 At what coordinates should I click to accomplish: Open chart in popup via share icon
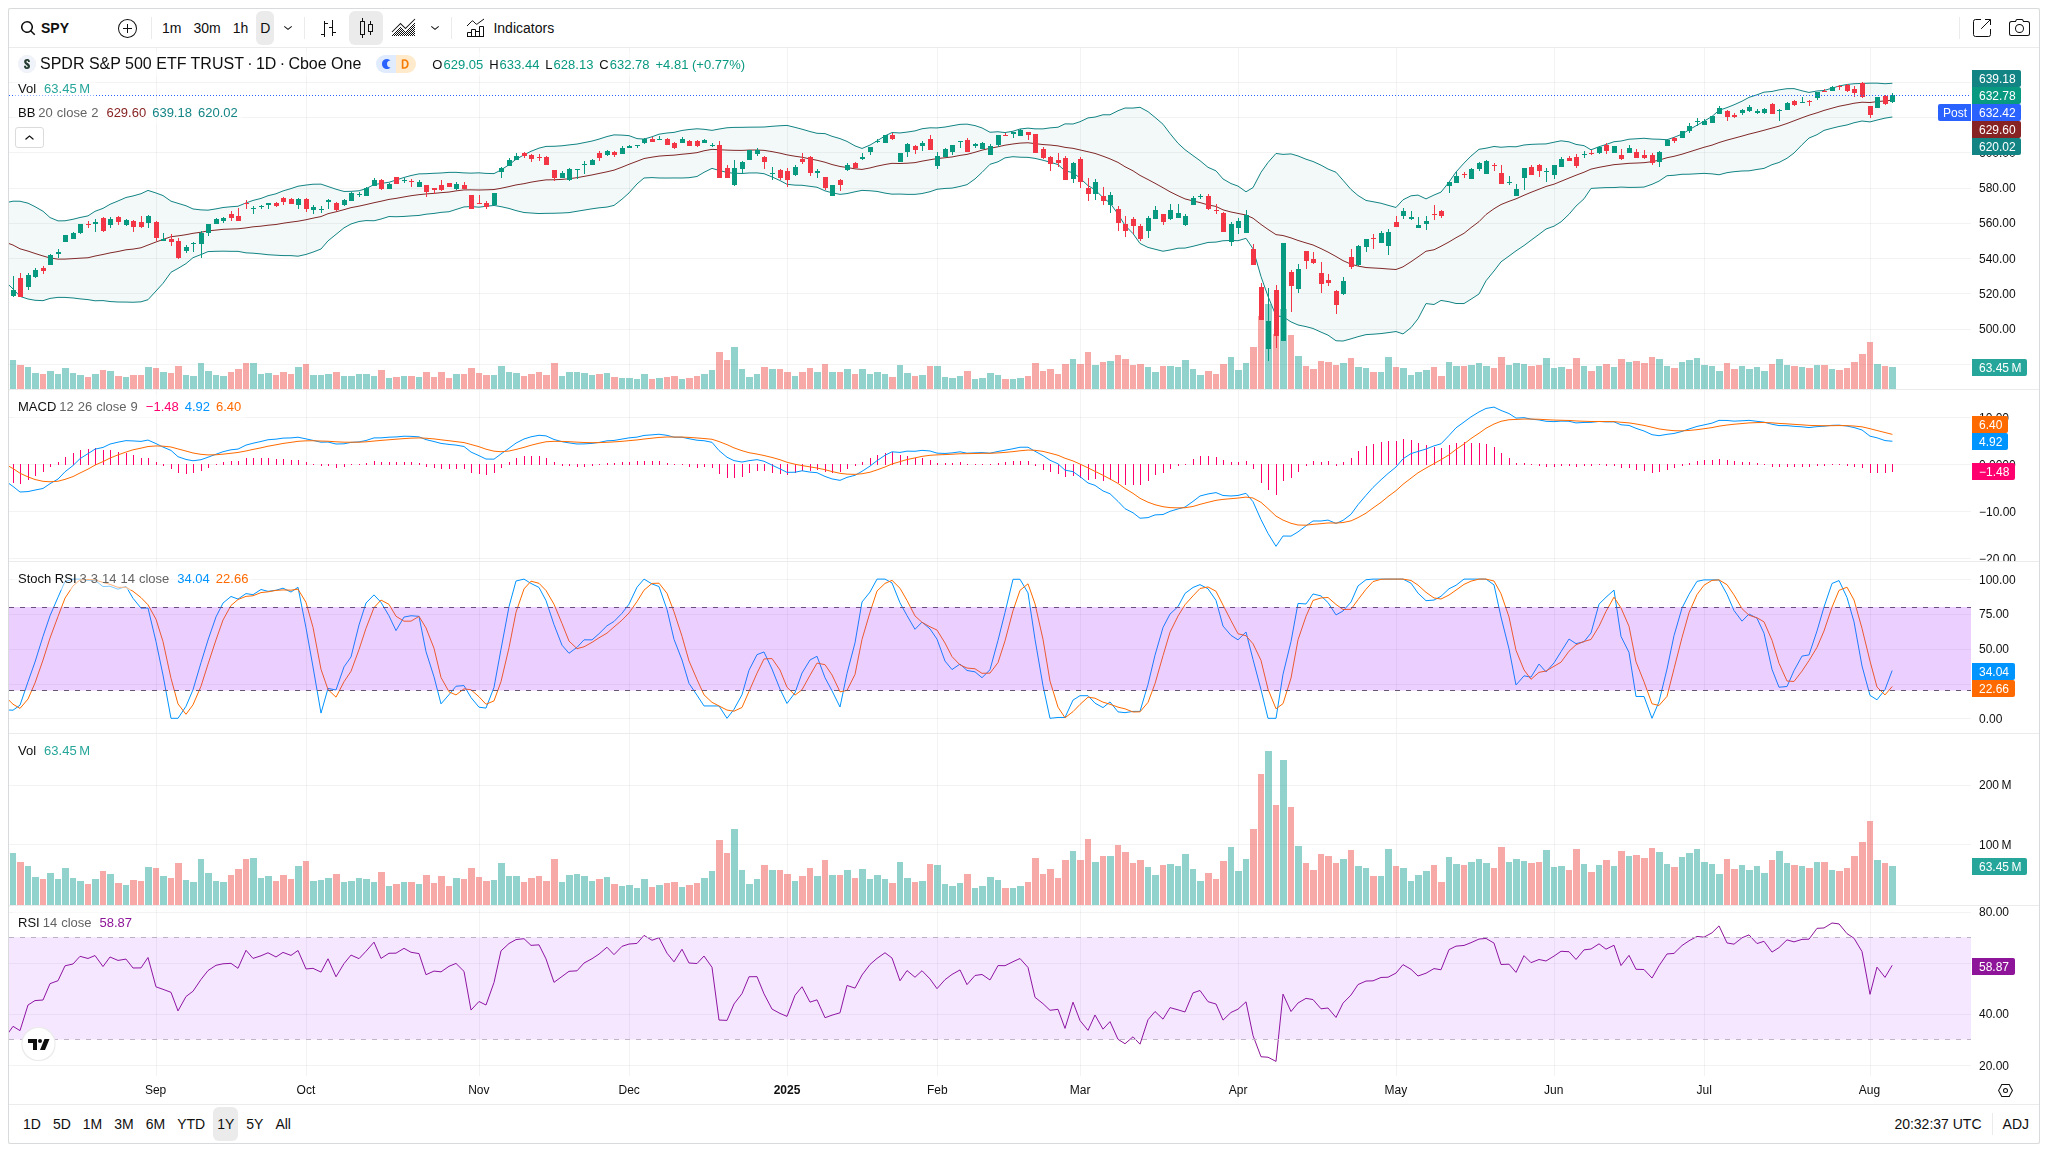pyautogui.click(x=1982, y=28)
